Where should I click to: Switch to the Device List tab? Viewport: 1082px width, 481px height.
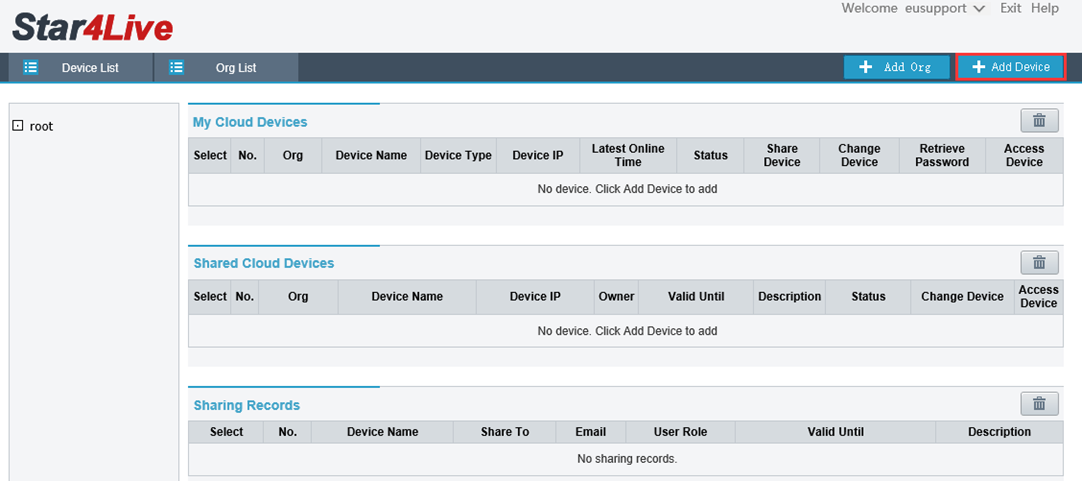(x=89, y=68)
